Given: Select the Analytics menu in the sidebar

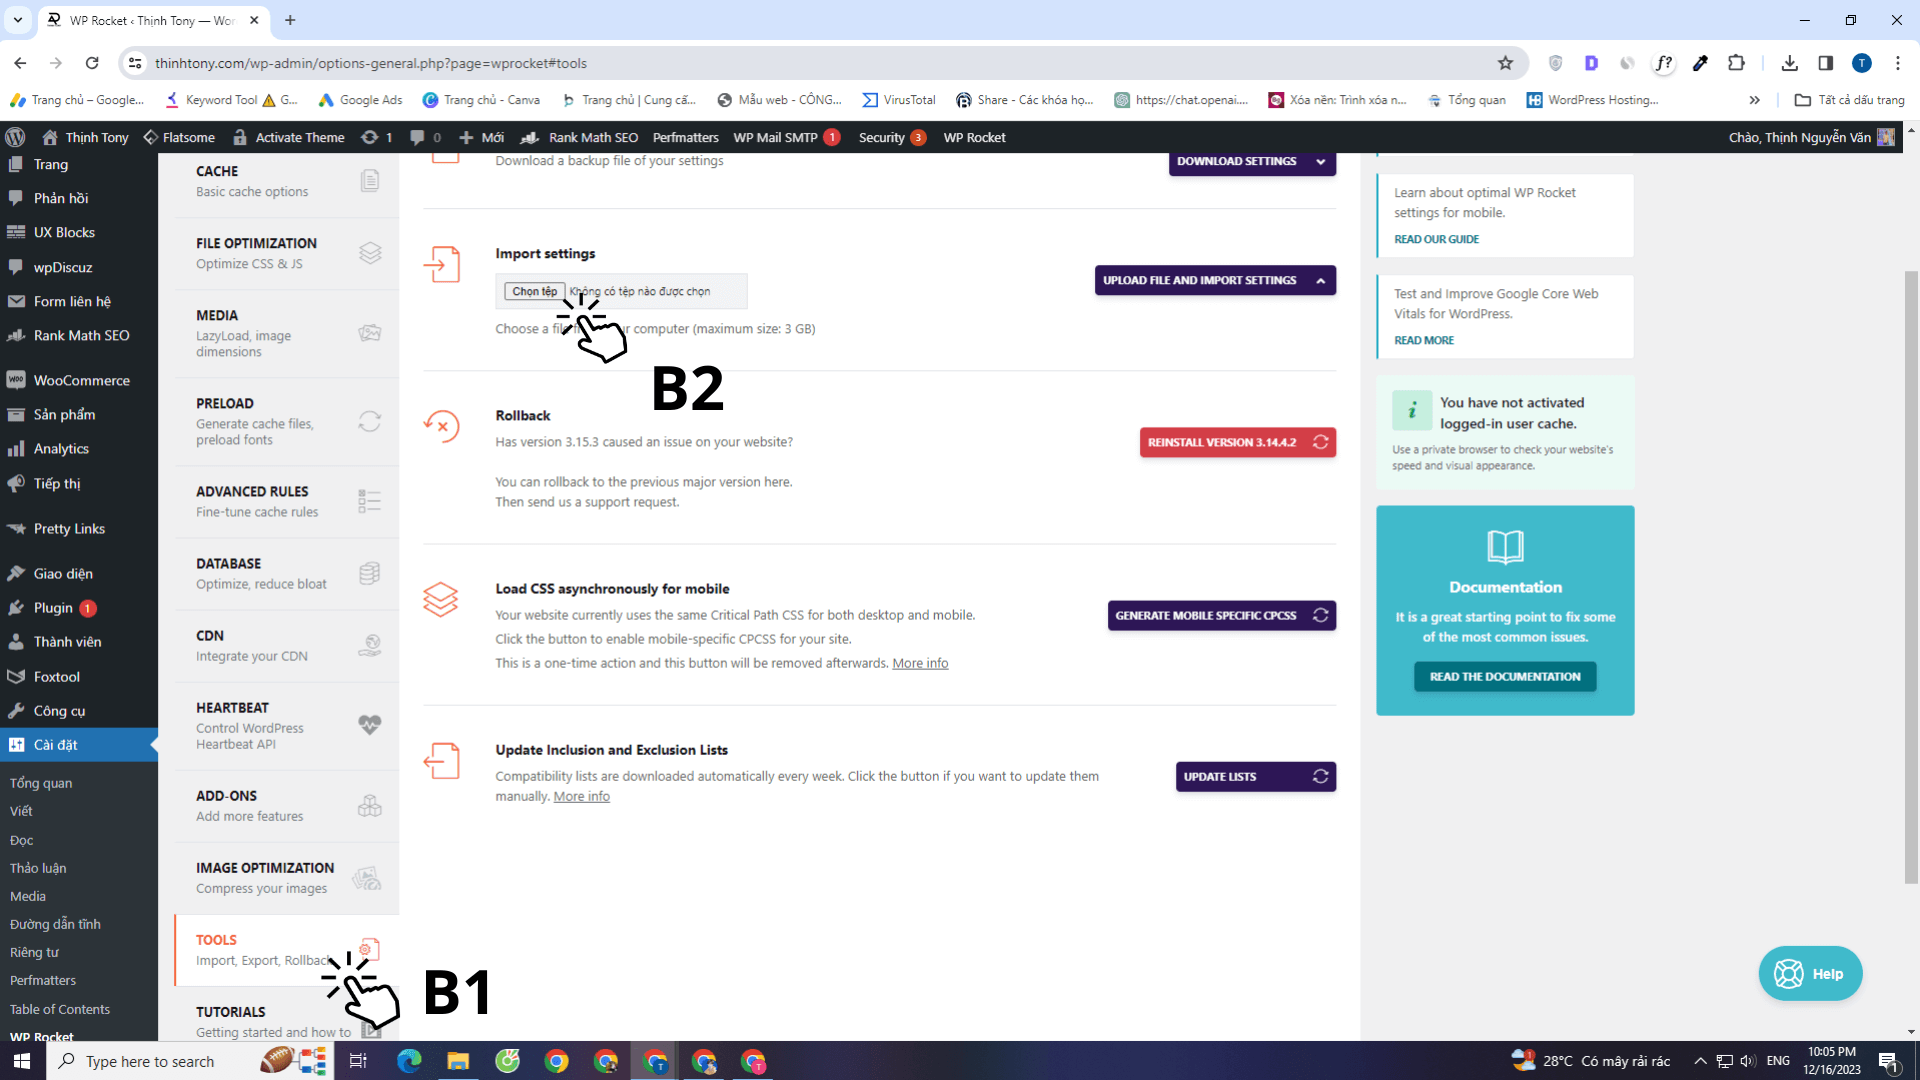Looking at the screenshot, I should [x=60, y=448].
